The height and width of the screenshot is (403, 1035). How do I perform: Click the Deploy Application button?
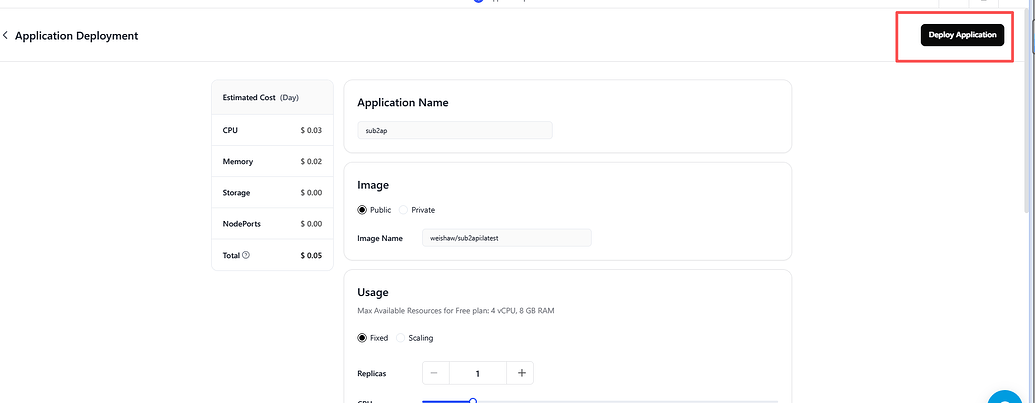[962, 35]
